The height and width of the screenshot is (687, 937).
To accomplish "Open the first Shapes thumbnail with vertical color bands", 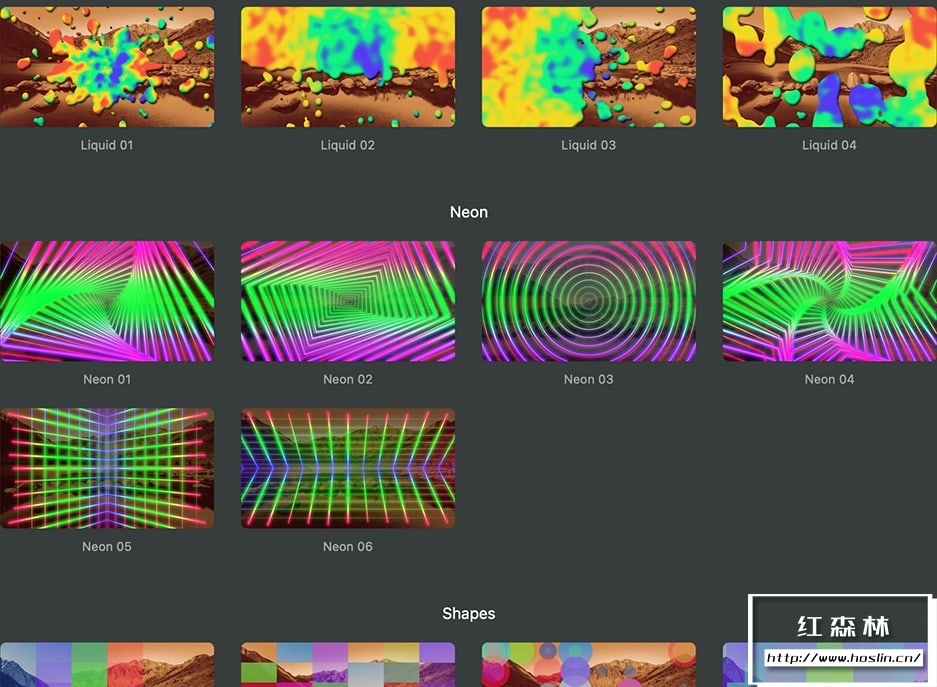I will coord(107,664).
